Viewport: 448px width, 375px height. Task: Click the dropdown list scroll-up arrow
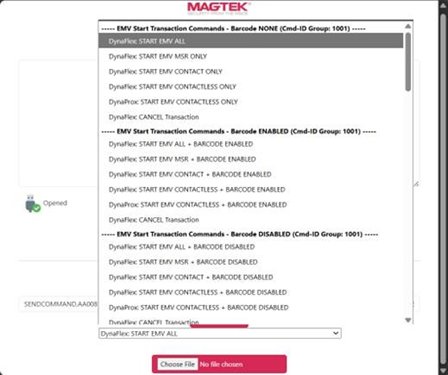click(x=408, y=26)
